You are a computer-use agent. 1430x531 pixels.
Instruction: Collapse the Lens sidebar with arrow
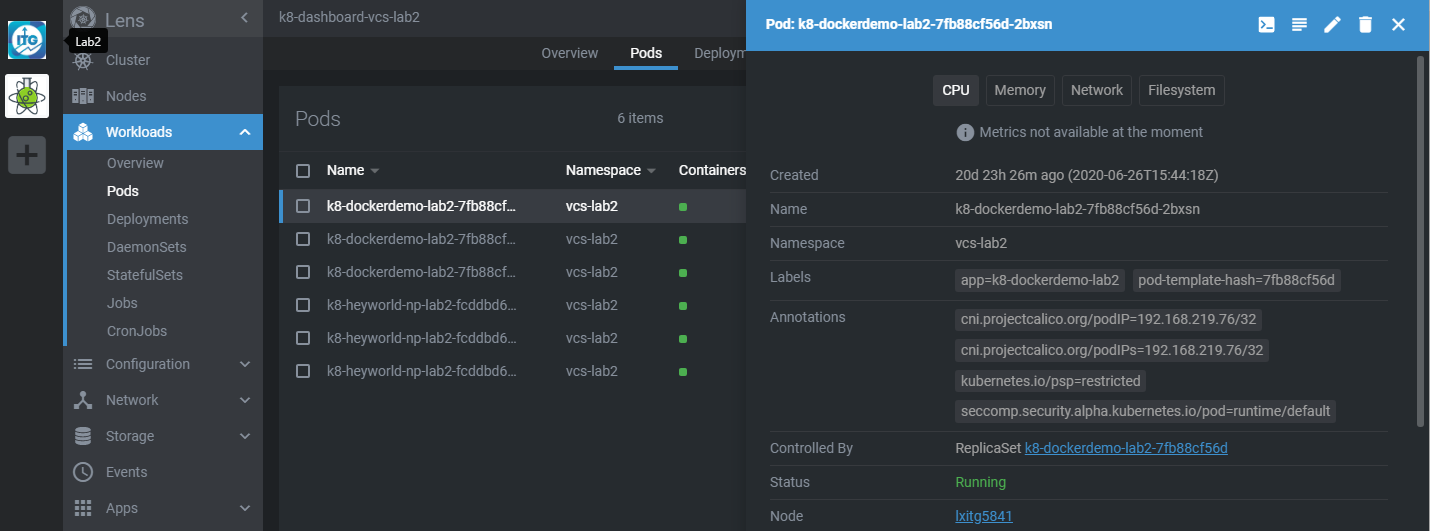pos(245,18)
